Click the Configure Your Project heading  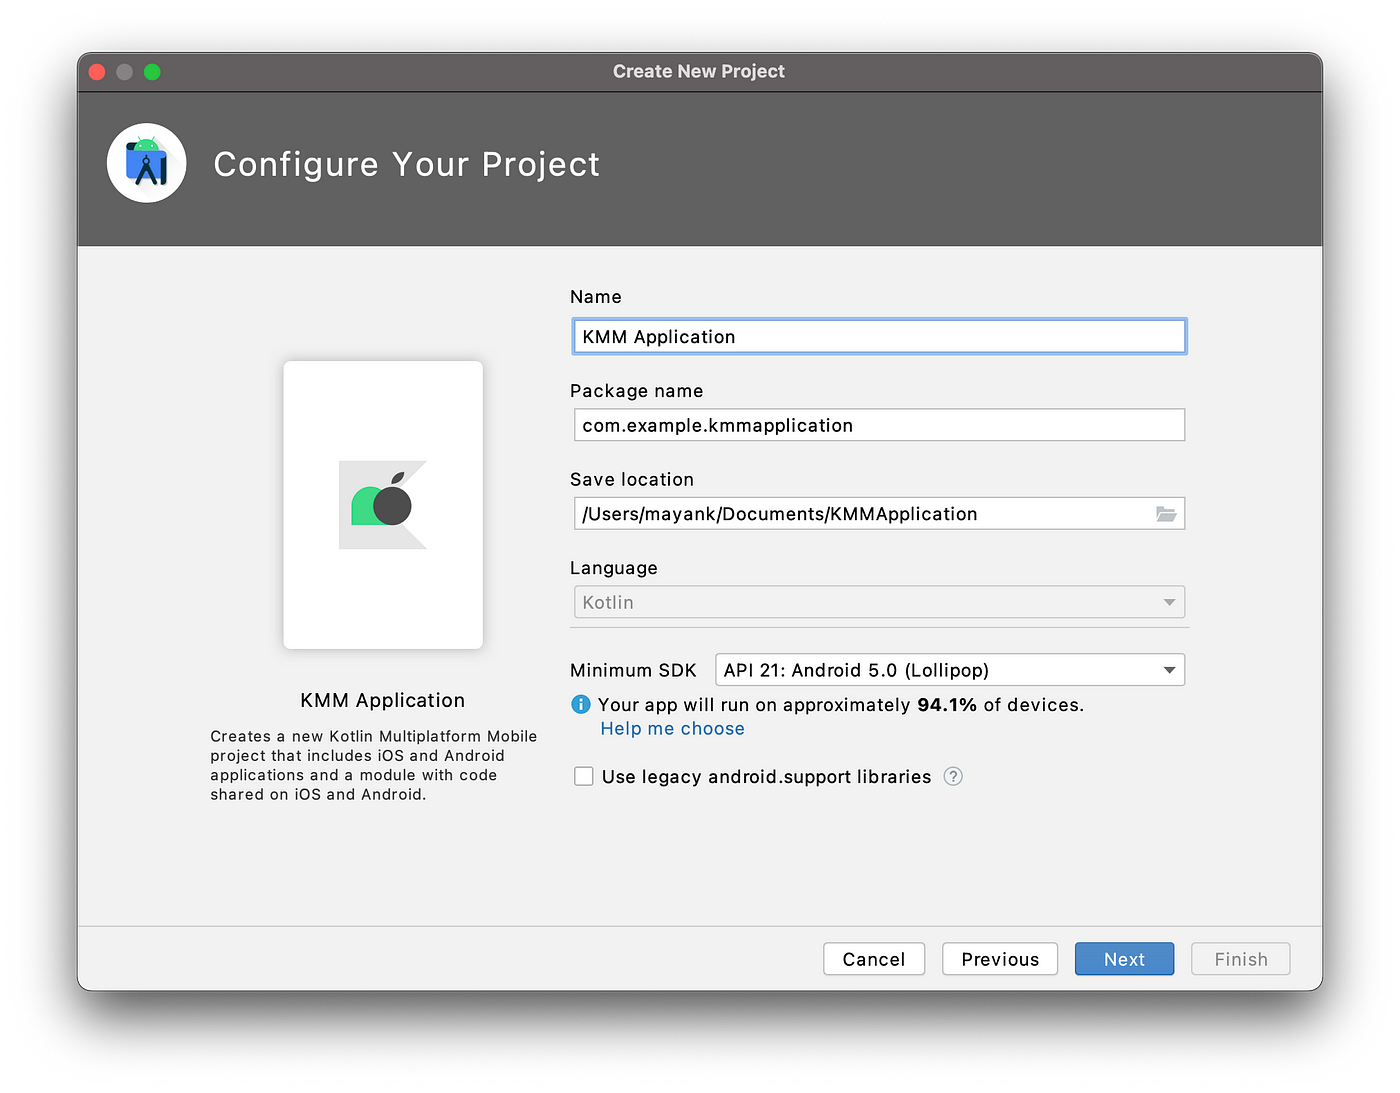(x=407, y=164)
